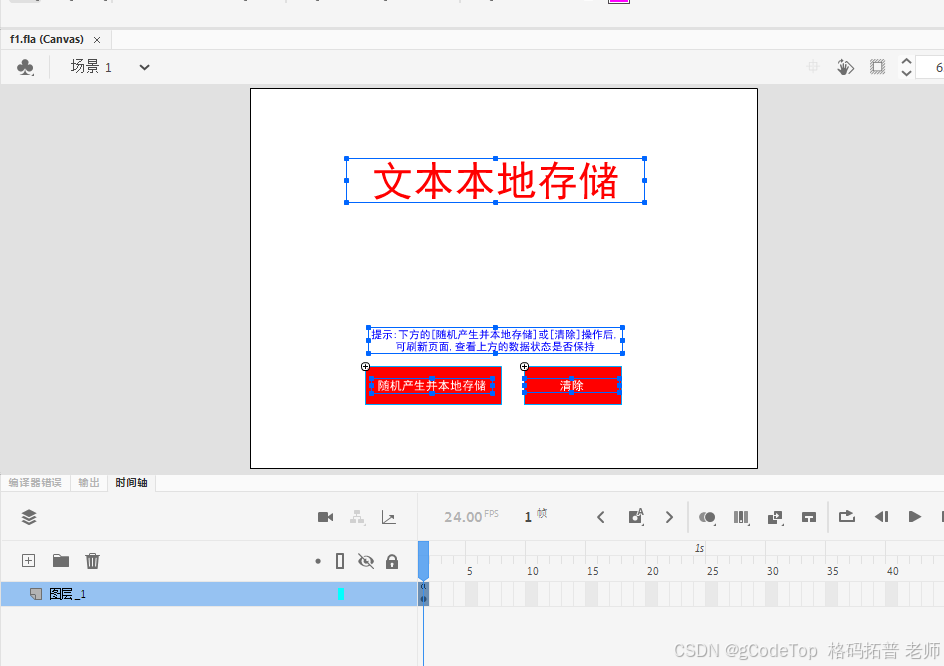This screenshot has width=944, height=666.
Task: Go to previous keyframe arrow
Action: pos(600,517)
